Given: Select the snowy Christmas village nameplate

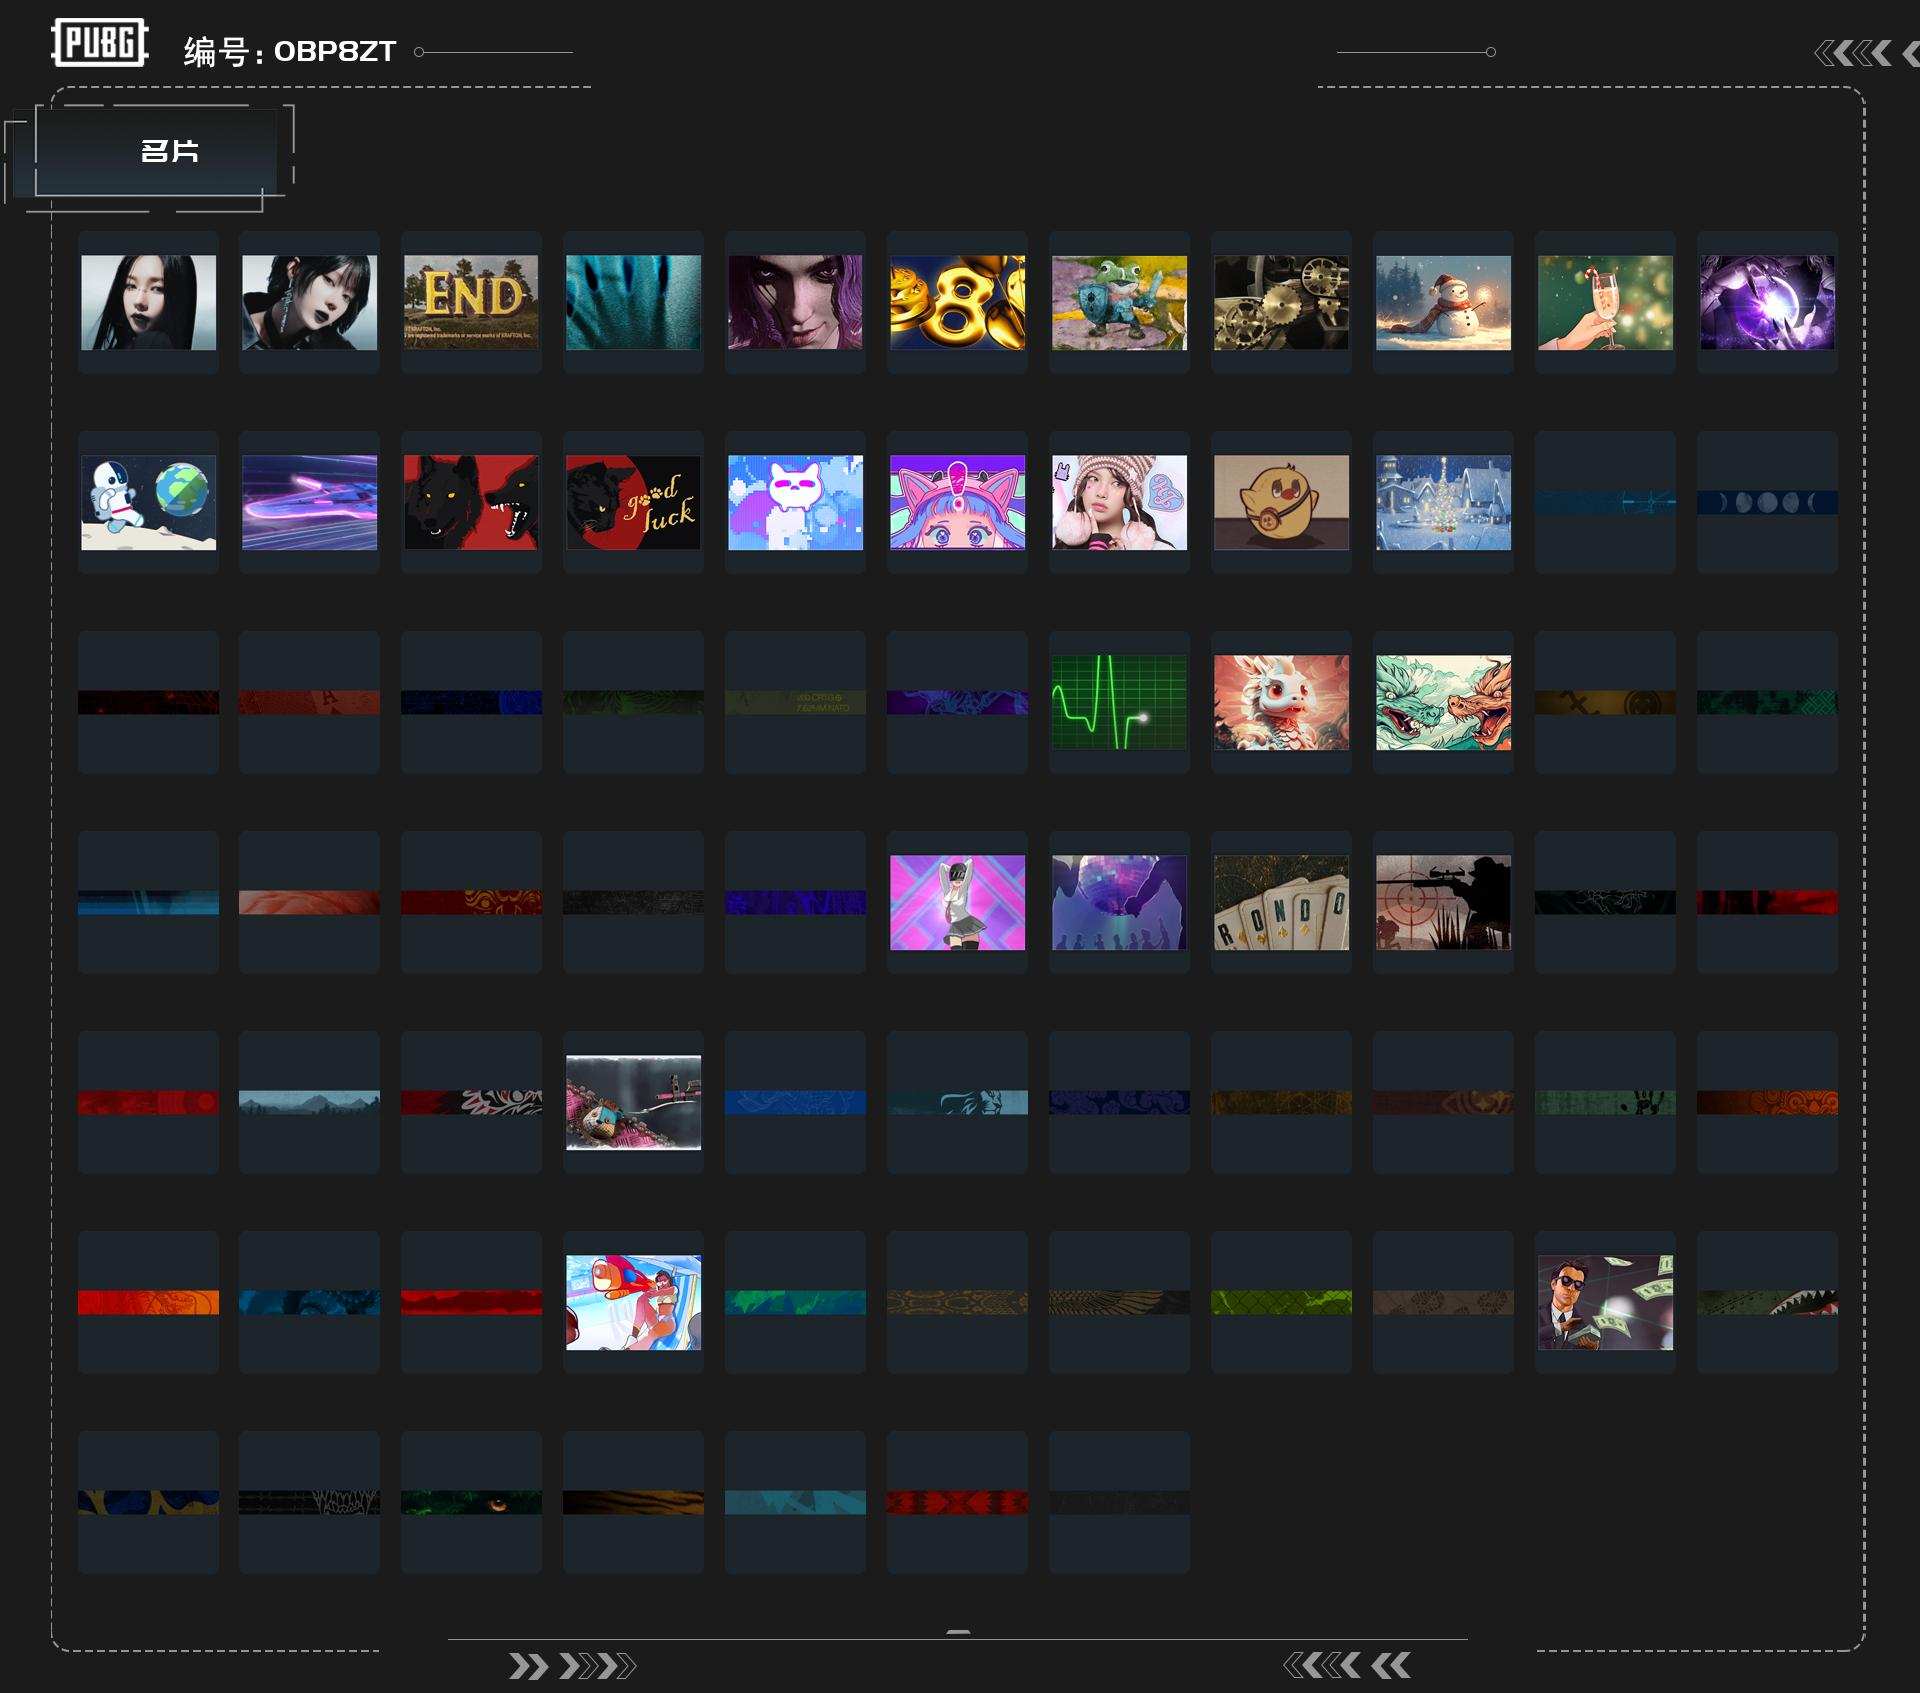Looking at the screenshot, I should coord(1443,502).
